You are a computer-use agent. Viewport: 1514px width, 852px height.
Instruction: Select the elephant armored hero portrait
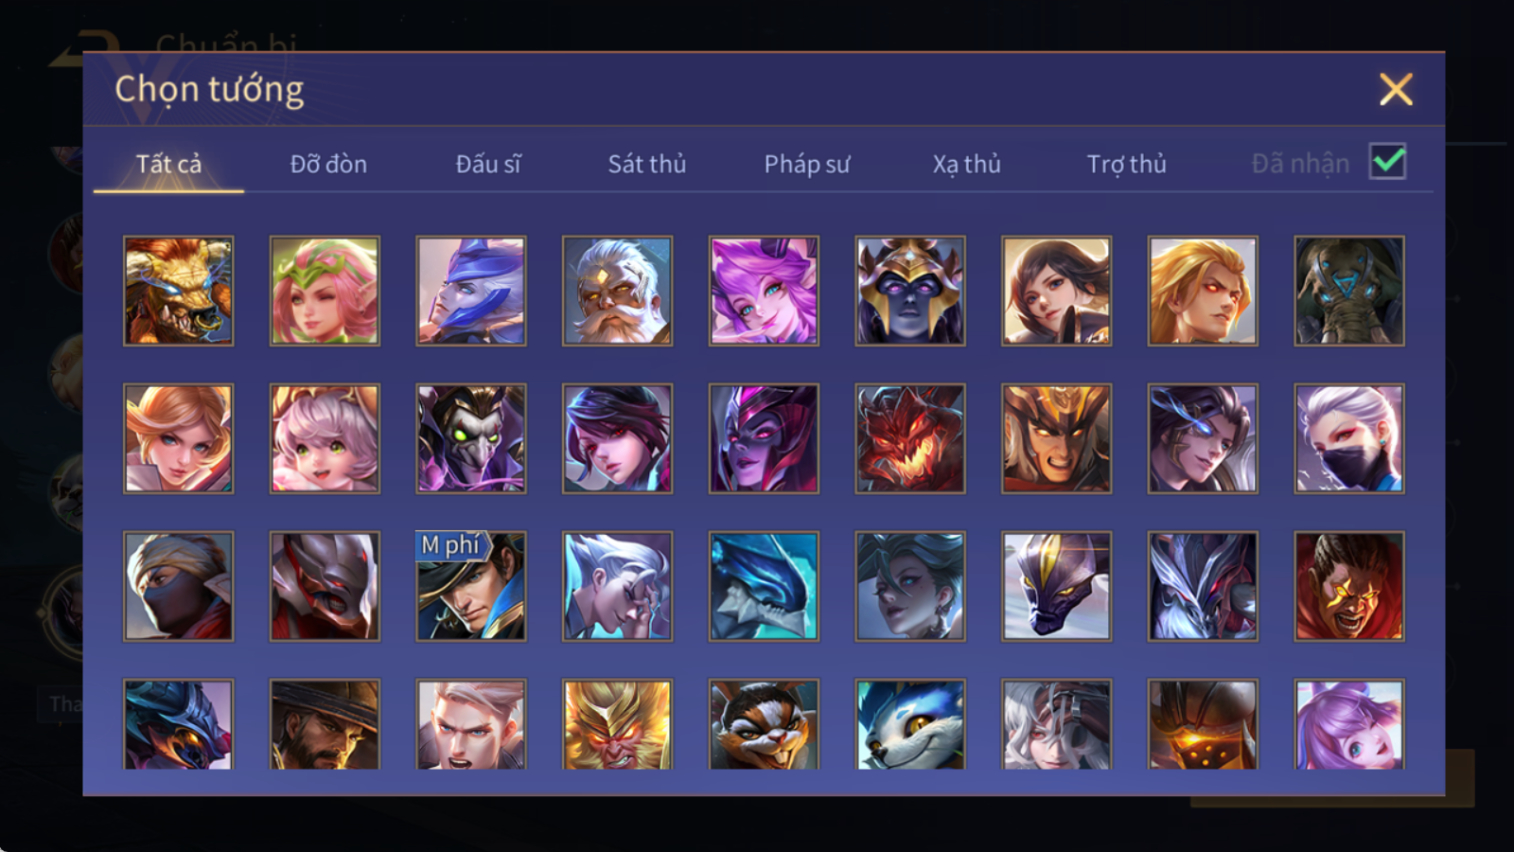tap(1349, 291)
